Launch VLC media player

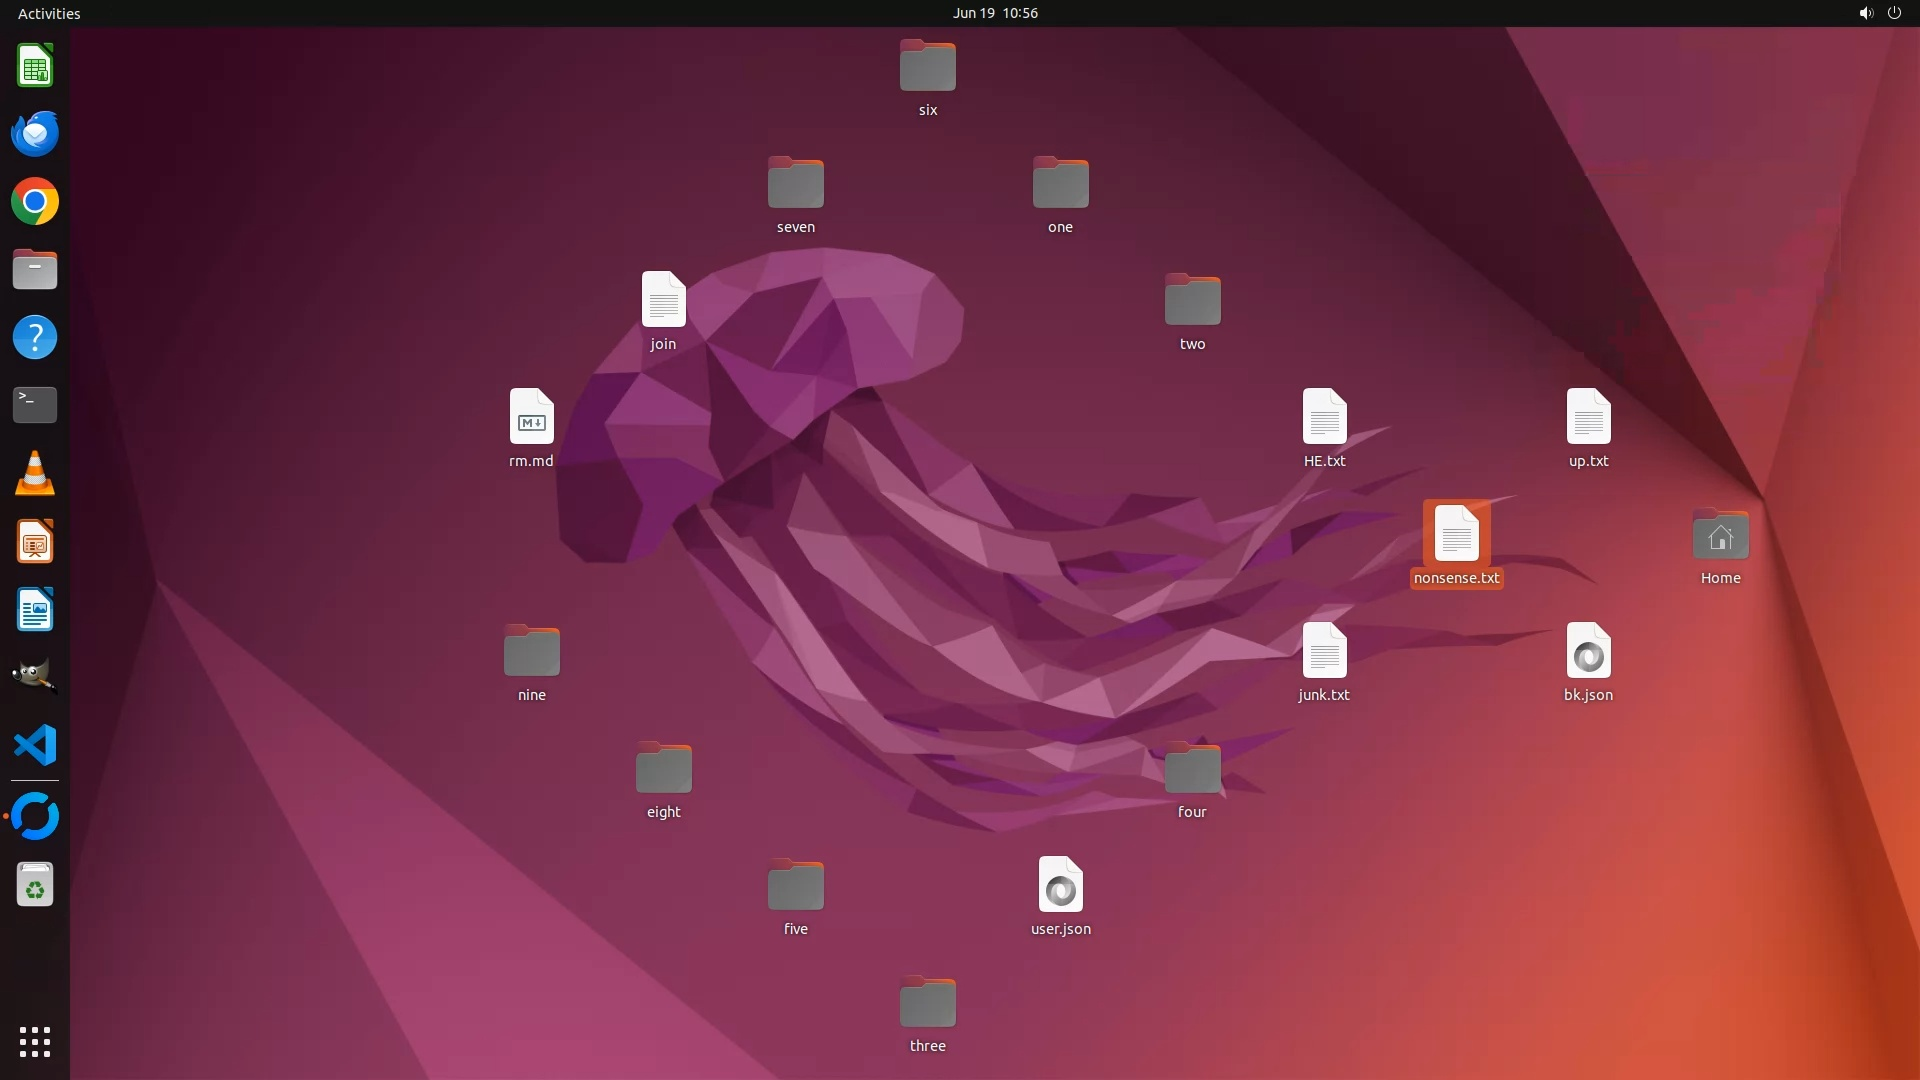[x=35, y=473]
